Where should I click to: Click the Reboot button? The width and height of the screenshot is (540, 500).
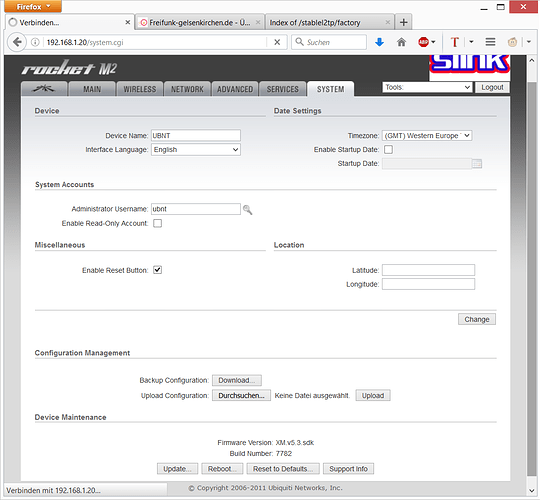coord(222,469)
